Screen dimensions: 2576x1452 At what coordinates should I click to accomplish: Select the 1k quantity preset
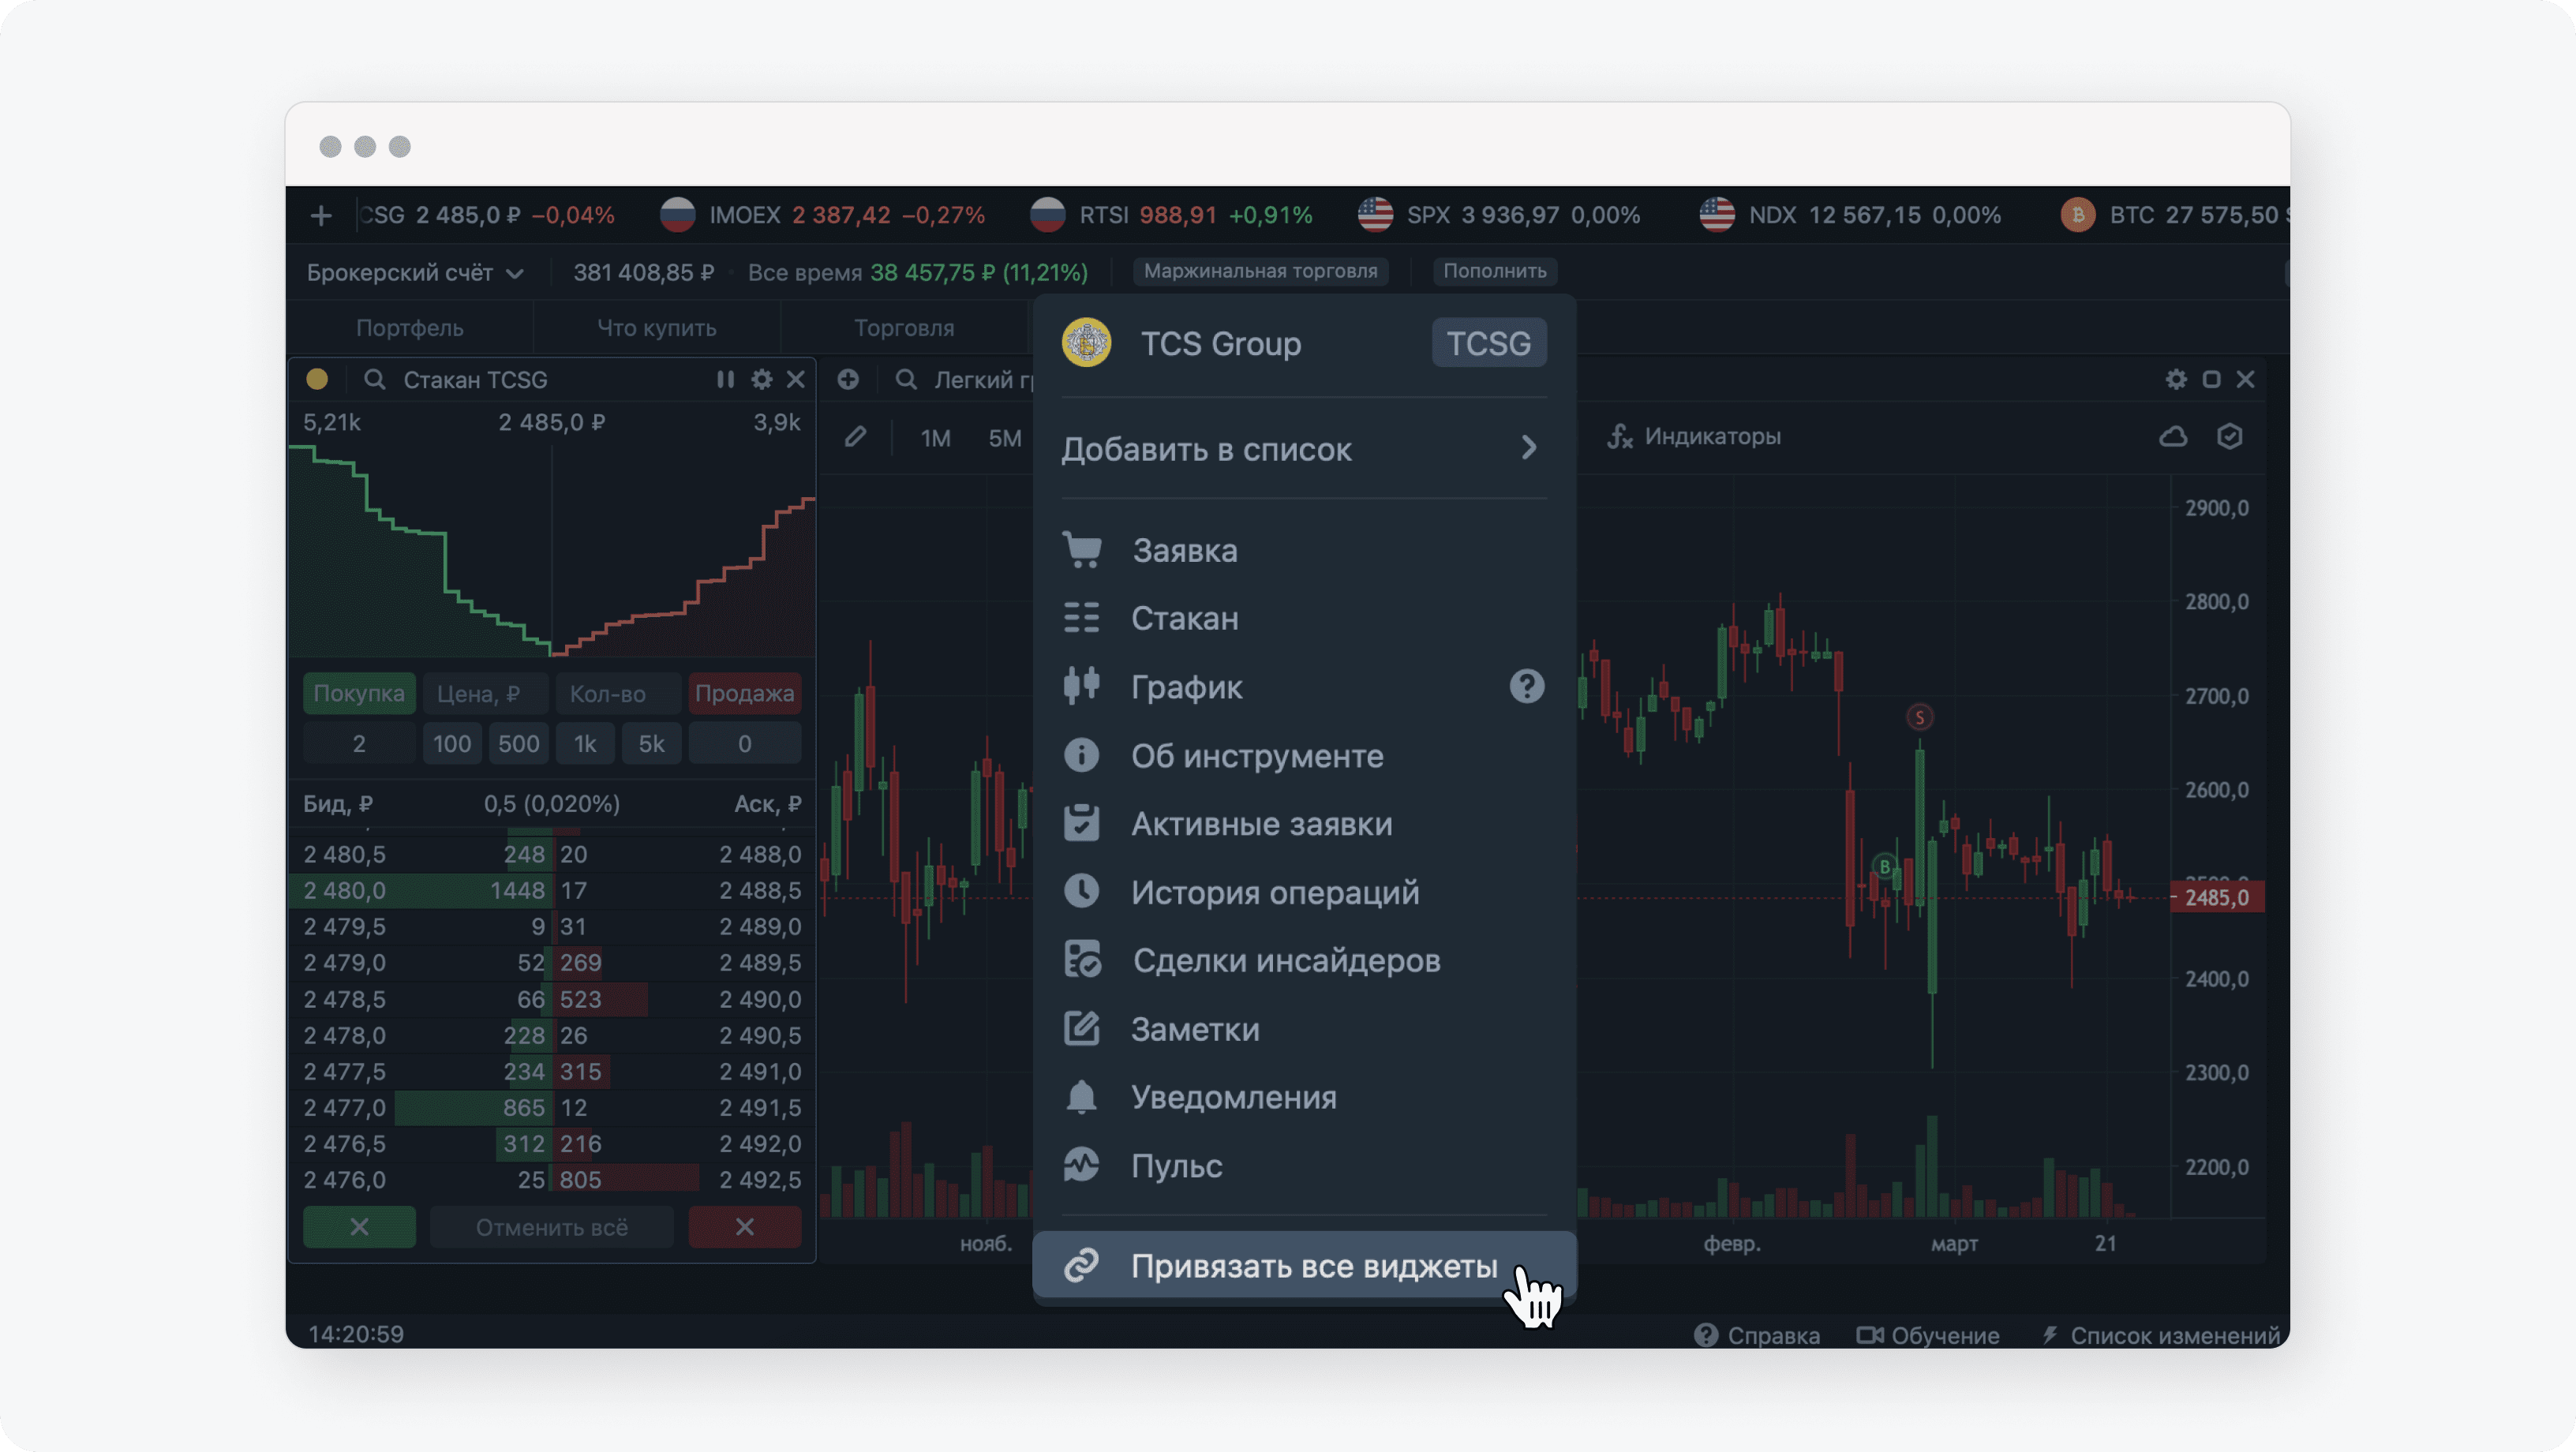click(x=585, y=744)
